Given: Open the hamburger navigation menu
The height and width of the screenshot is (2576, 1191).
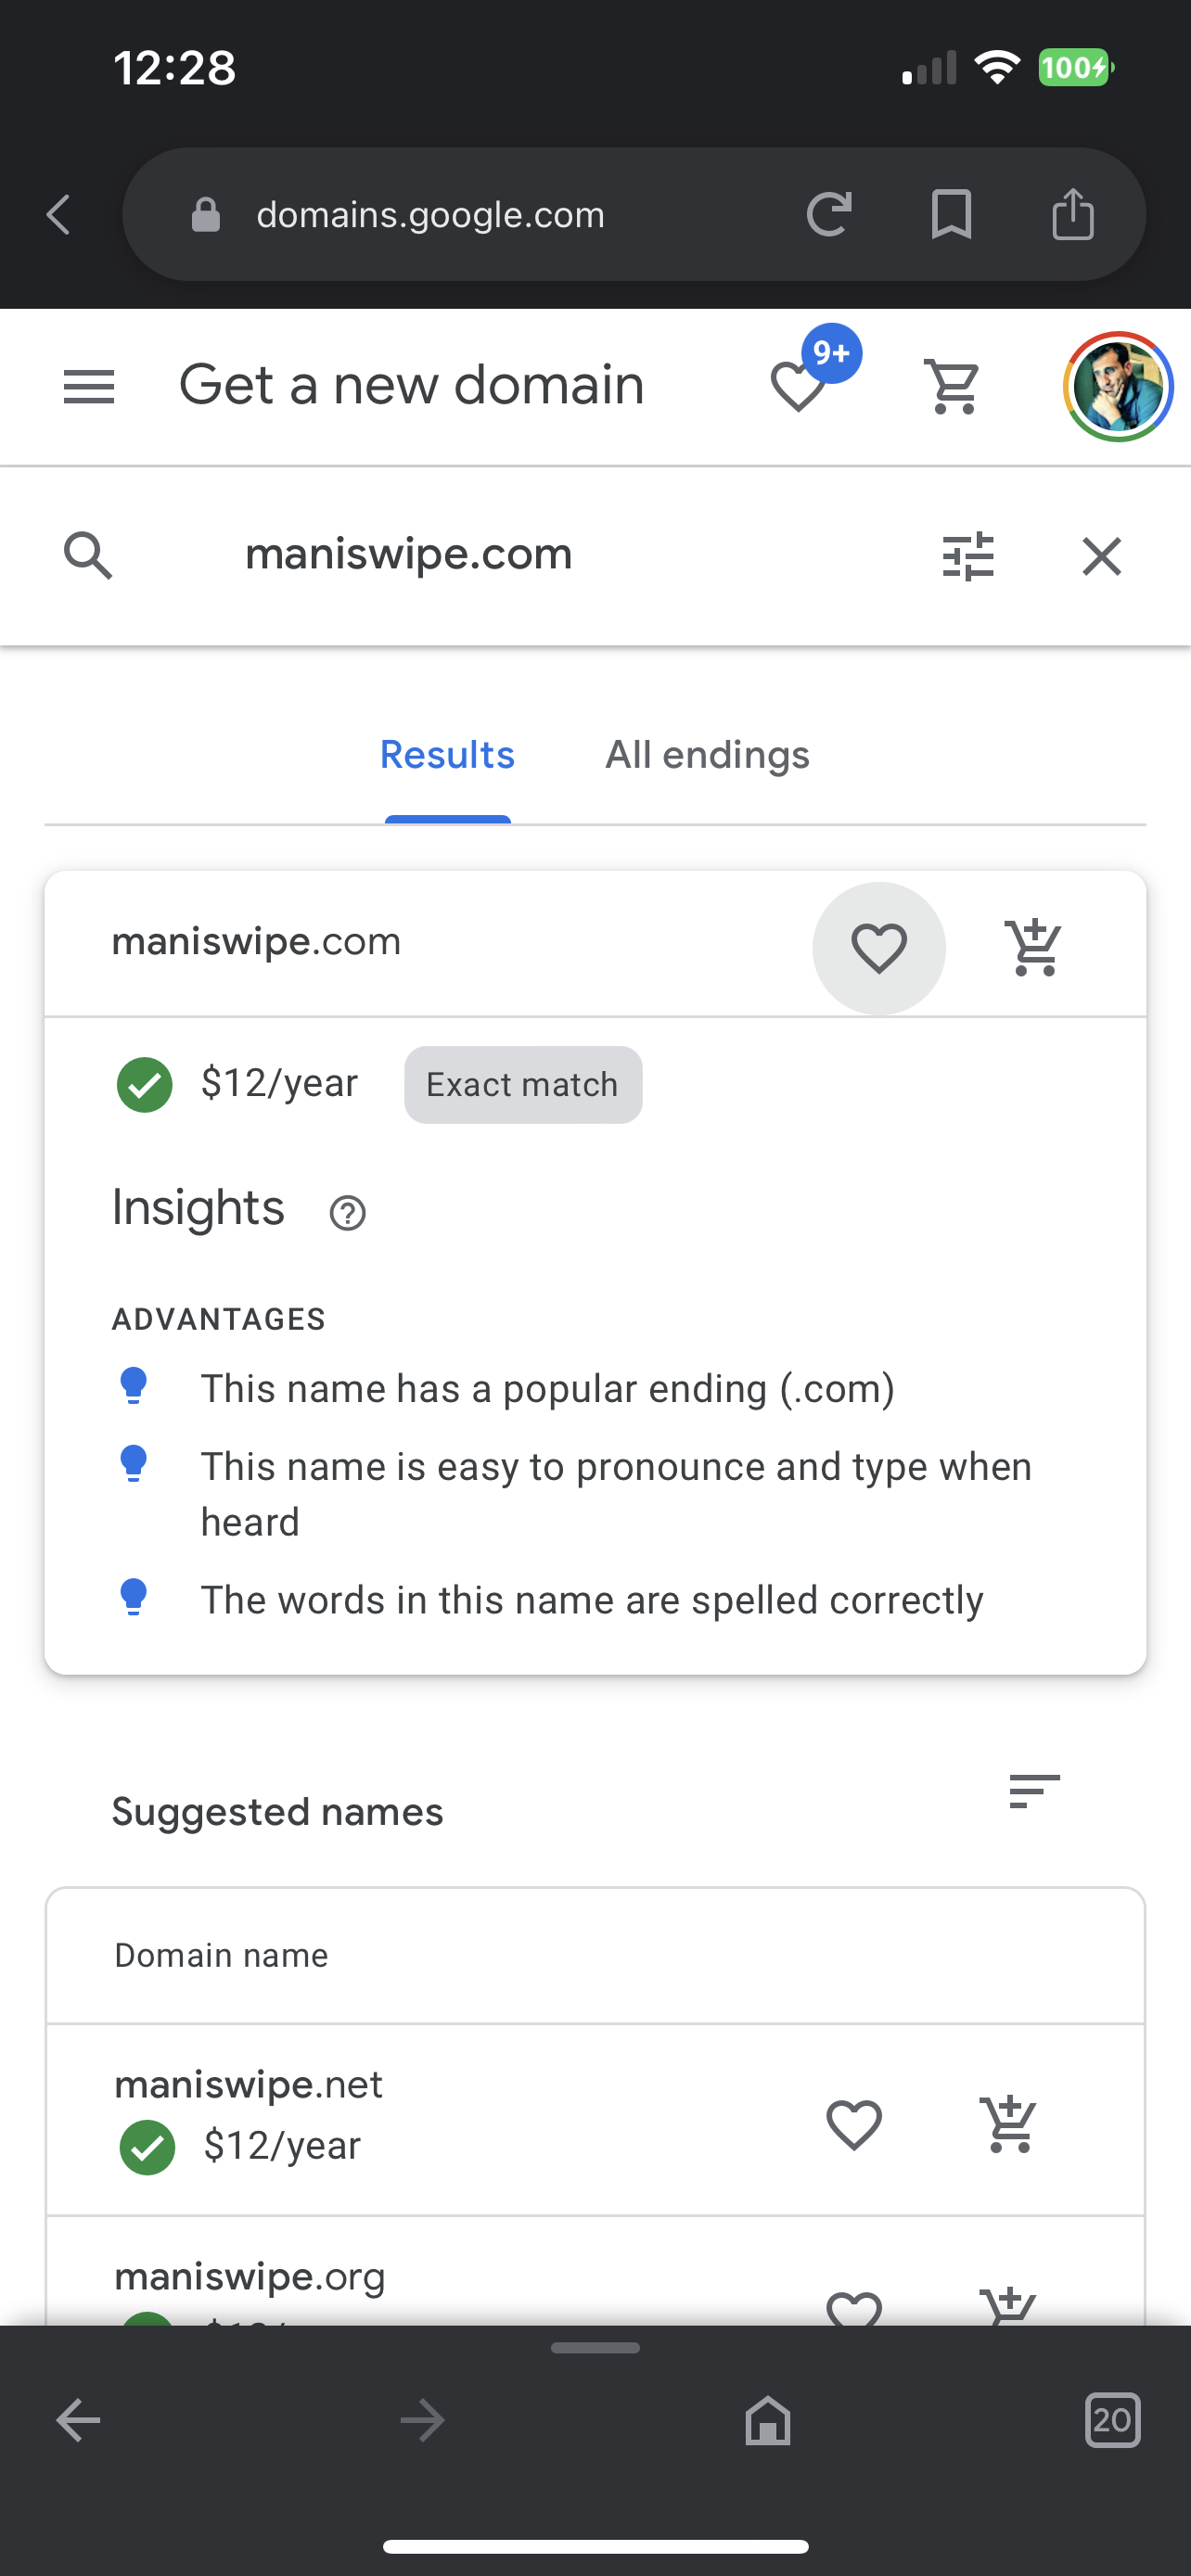Looking at the screenshot, I should coord(89,386).
